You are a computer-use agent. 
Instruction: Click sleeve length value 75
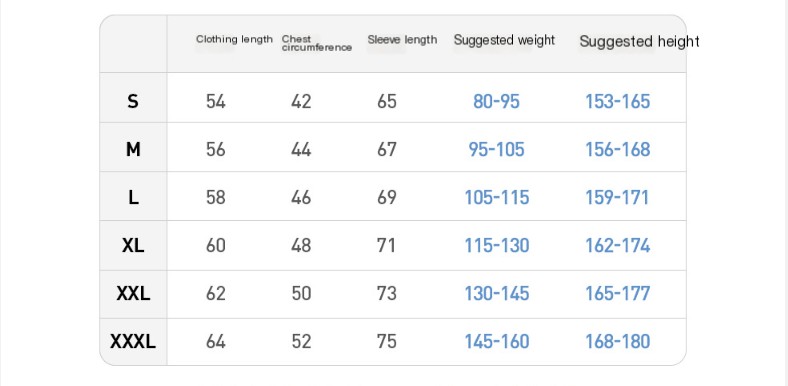[386, 341]
